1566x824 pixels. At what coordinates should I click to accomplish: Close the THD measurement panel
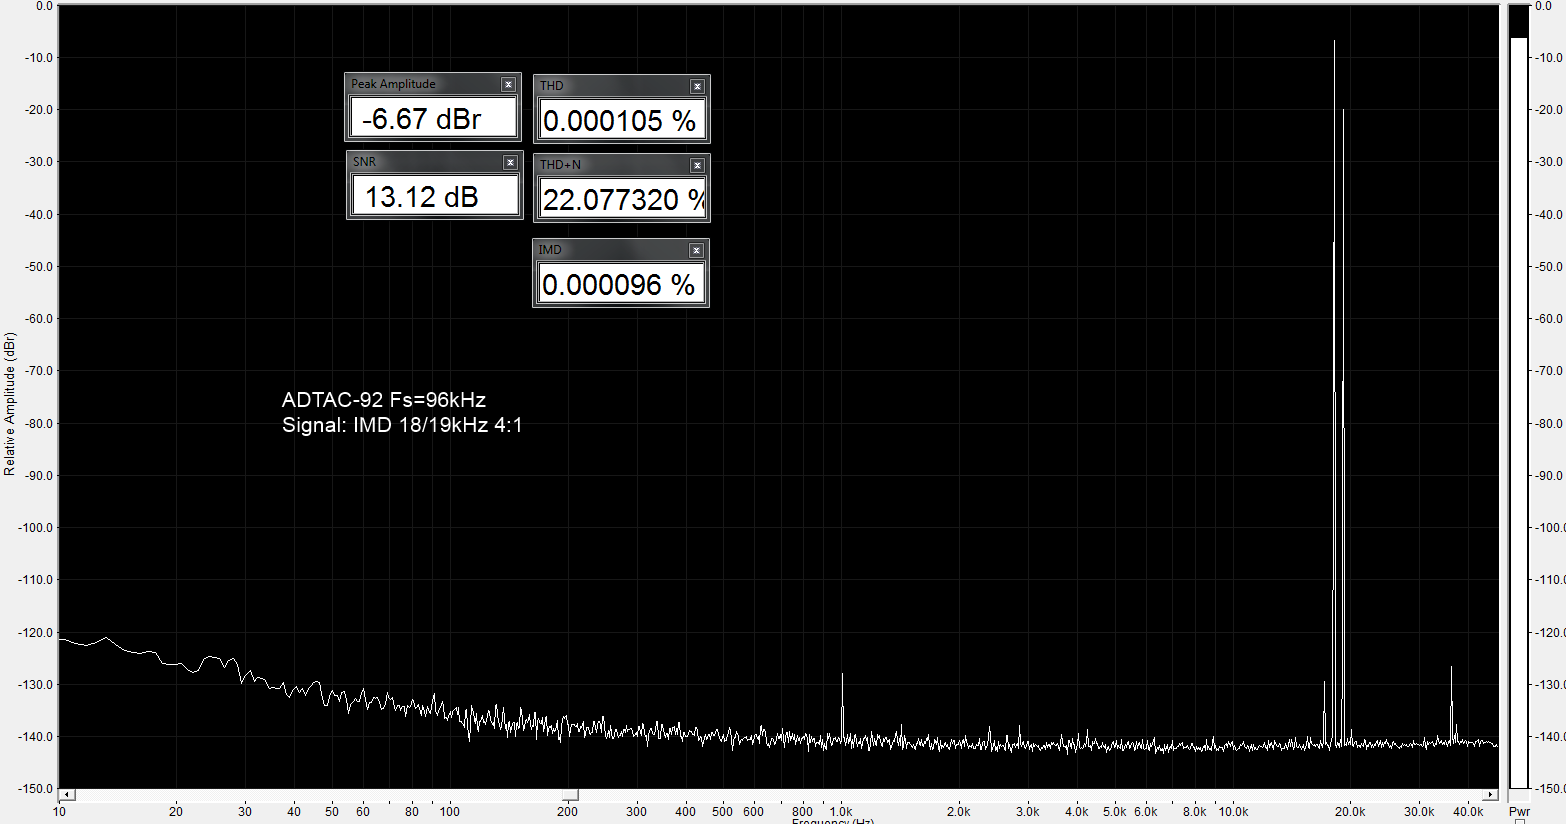point(697,87)
